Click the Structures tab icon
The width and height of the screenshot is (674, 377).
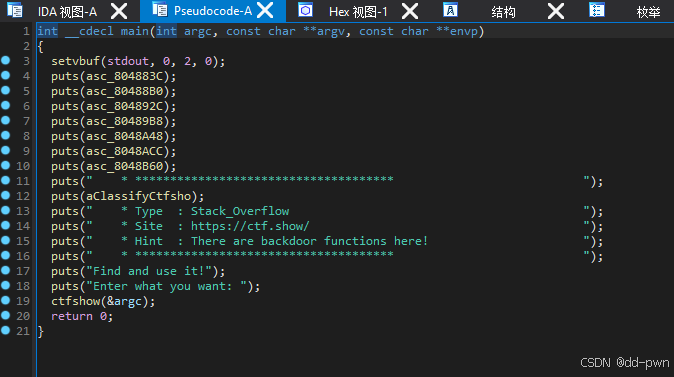tap(450, 10)
